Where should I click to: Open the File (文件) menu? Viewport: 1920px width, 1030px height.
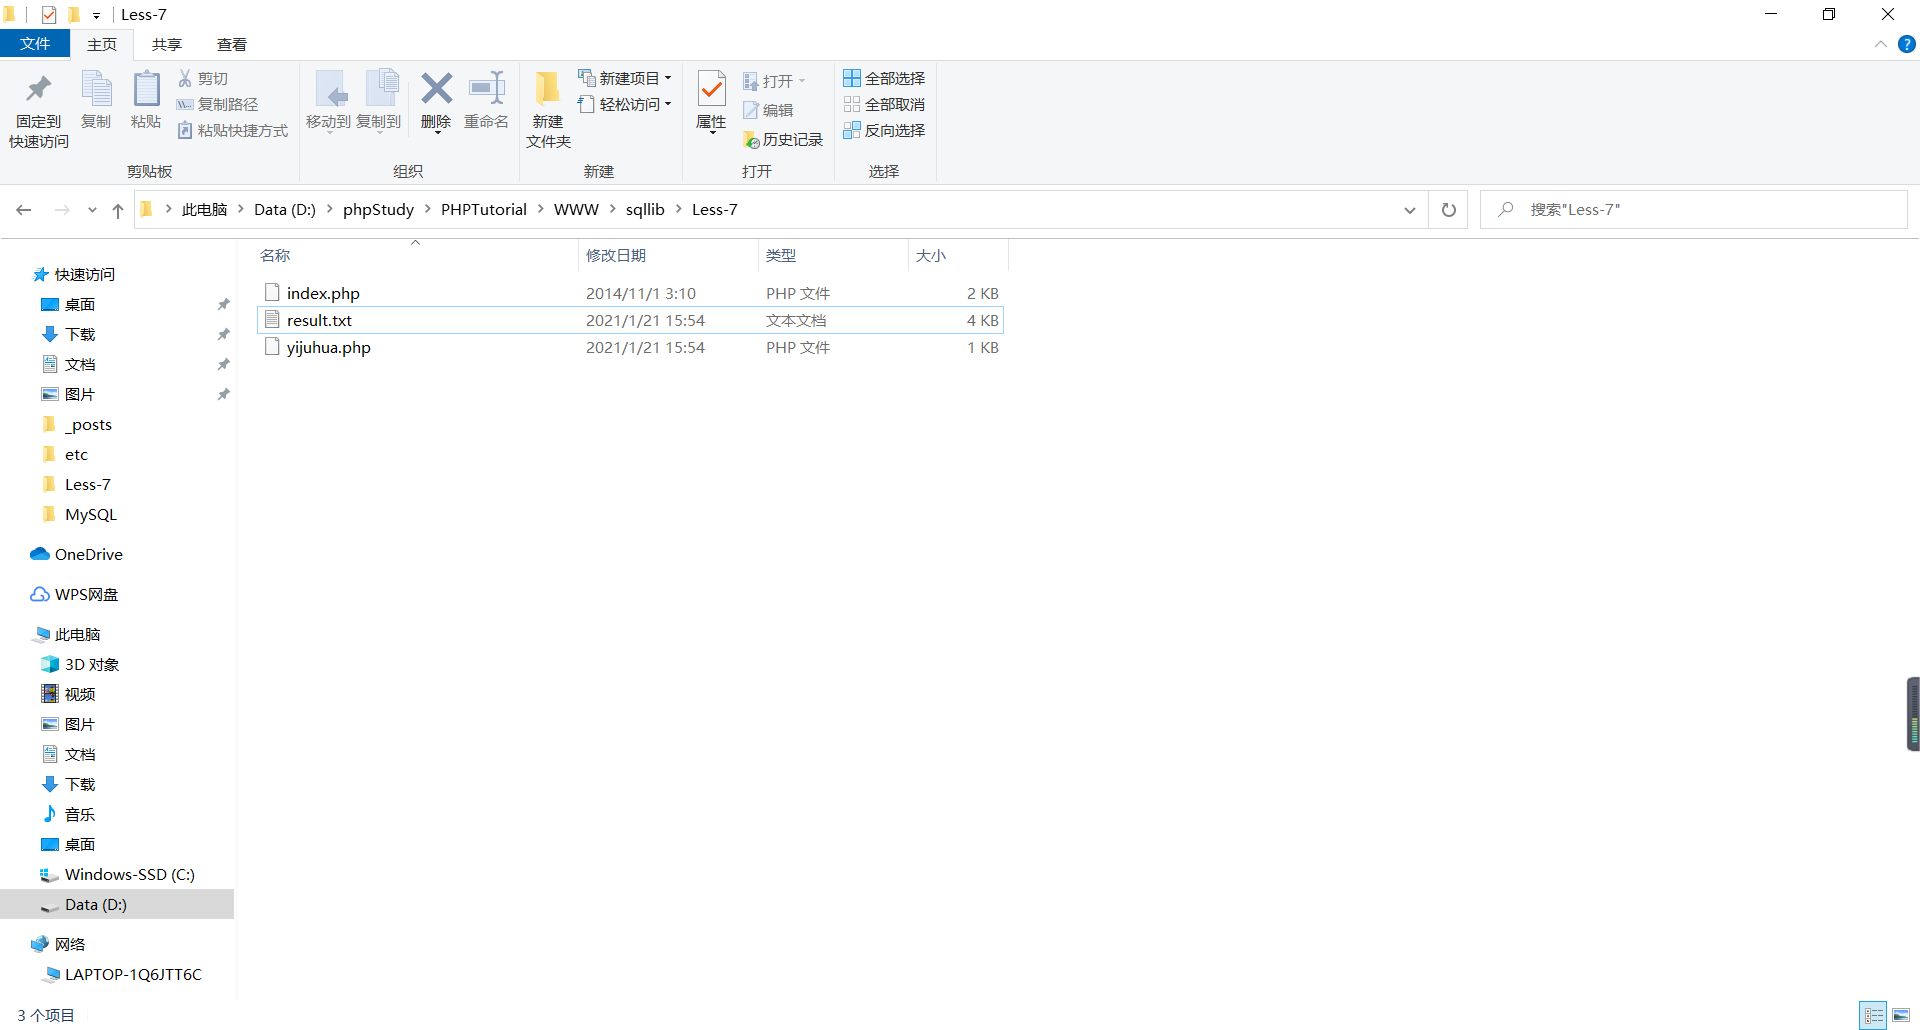click(35, 44)
